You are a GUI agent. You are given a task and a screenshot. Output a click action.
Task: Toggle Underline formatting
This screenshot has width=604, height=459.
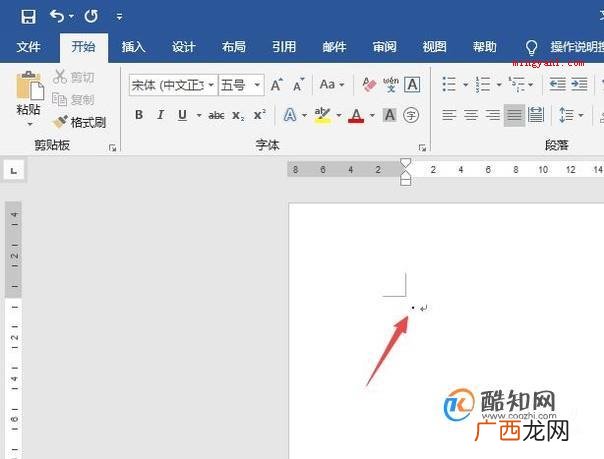[183, 115]
